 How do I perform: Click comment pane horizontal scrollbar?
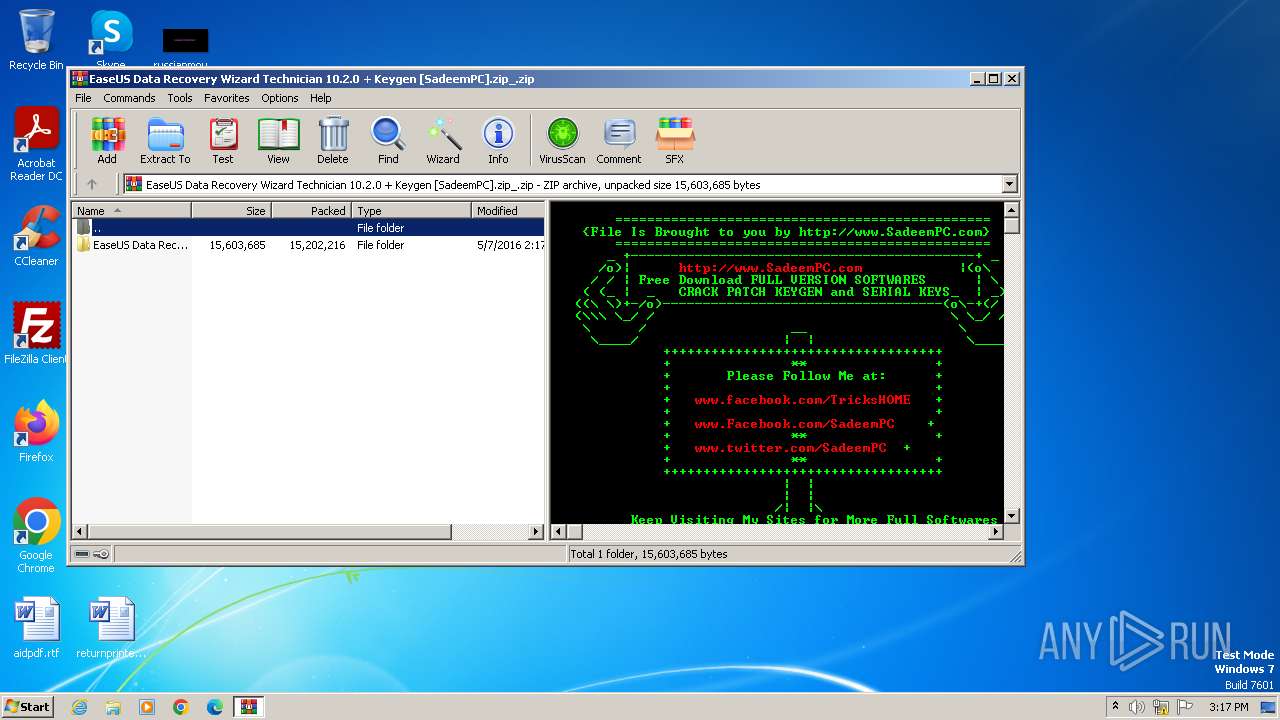pyautogui.click(x=777, y=532)
